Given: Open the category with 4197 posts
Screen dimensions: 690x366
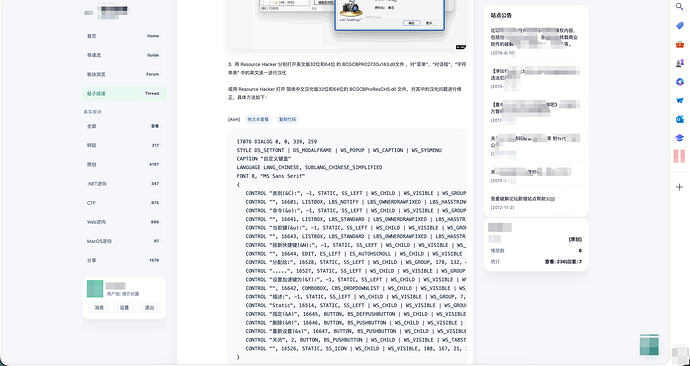Looking at the screenshot, I should 124,165.
